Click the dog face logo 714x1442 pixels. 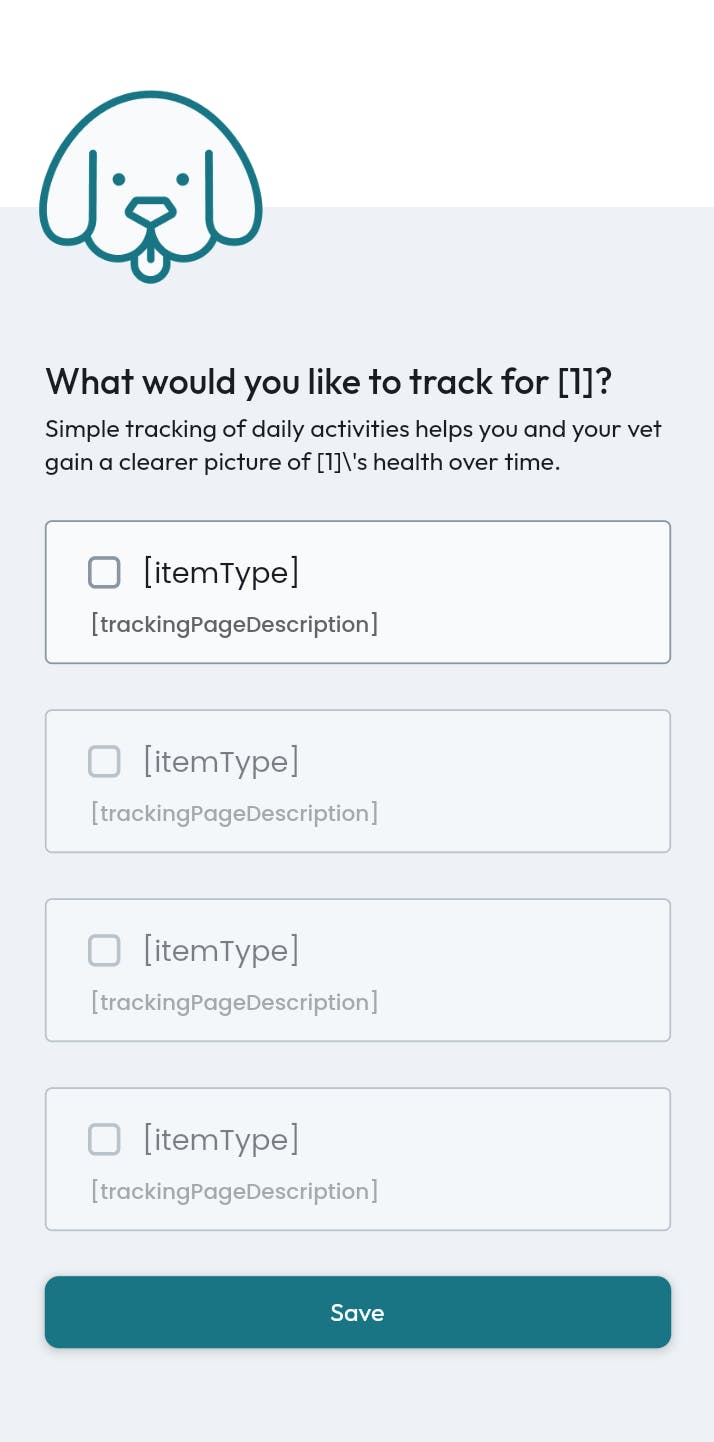pos(150,186)
